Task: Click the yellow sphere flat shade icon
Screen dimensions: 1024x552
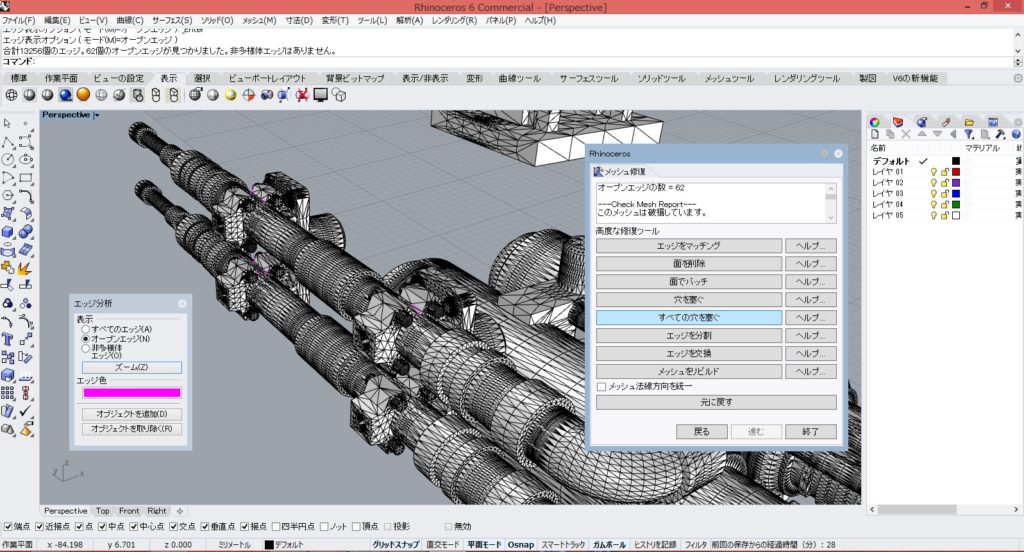Action: [231, 95]
